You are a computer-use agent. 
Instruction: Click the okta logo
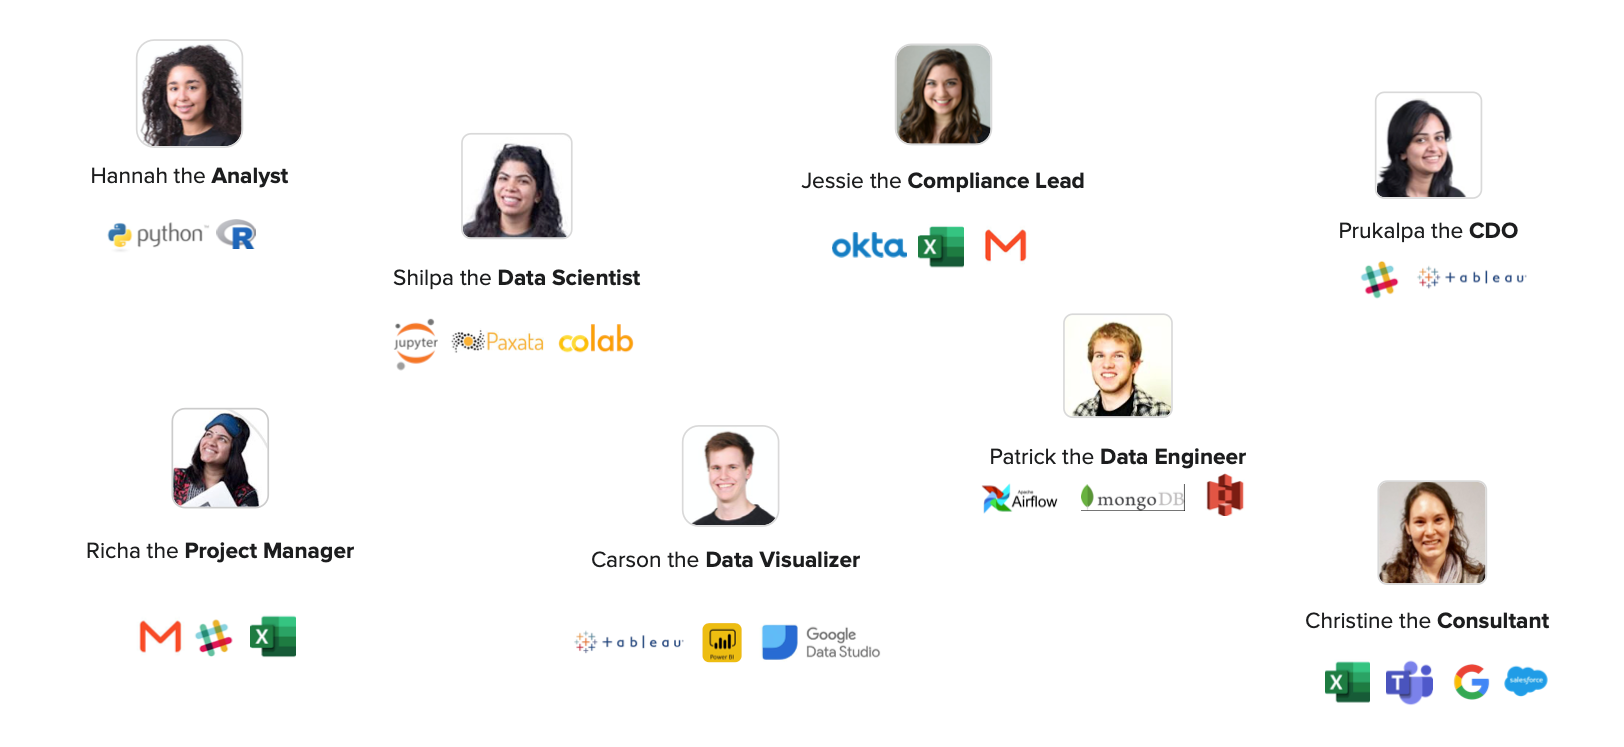pyautogui.click(x=868, y=246)
